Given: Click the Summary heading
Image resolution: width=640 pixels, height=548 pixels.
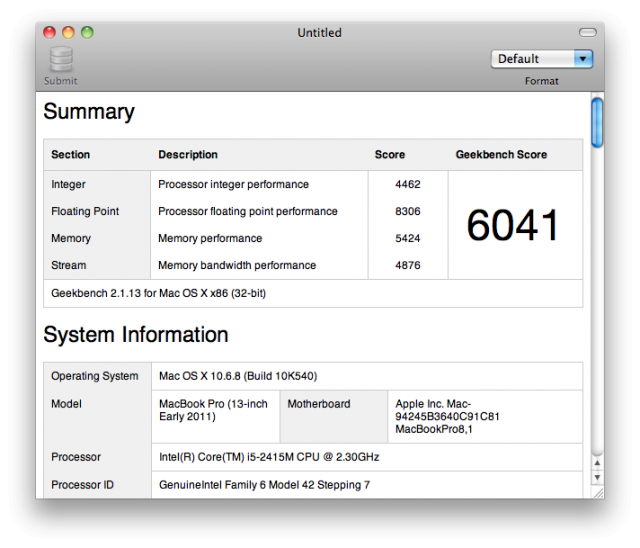Looking at the screenshot, I should pyautogui.click(x=89, y=112).
